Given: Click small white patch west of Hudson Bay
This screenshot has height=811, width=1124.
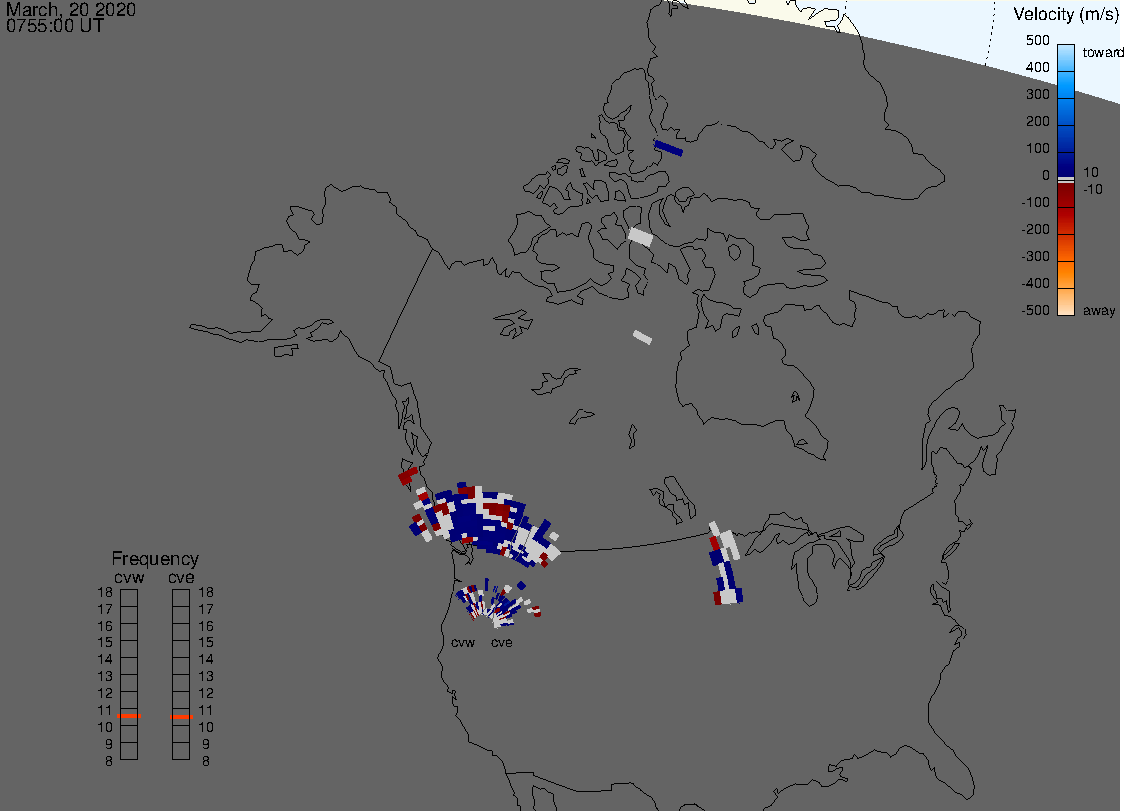Looking at the screenshot, I should pos(642,337).
